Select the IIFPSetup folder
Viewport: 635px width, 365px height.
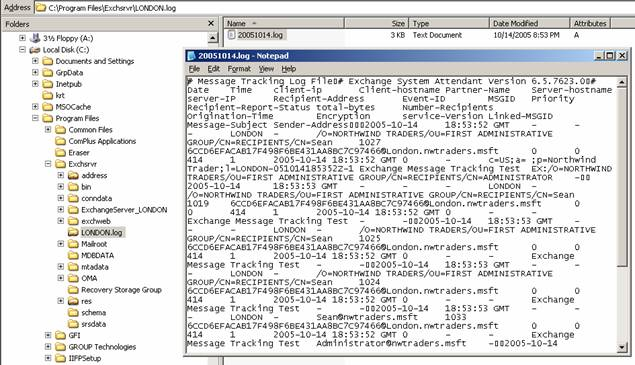pos(85,359)
